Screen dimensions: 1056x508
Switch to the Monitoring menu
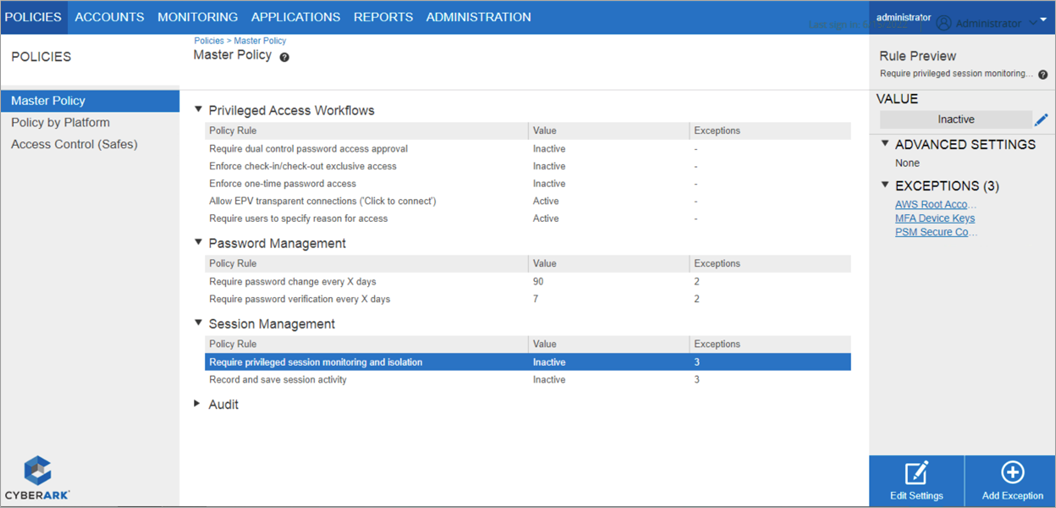click(197, 17)
